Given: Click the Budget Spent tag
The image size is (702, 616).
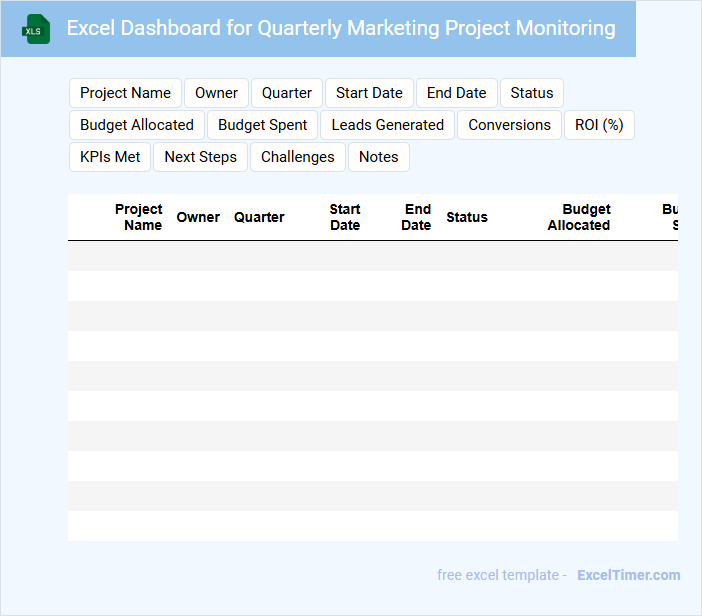Looking at the screenshot, I should 263,125.
